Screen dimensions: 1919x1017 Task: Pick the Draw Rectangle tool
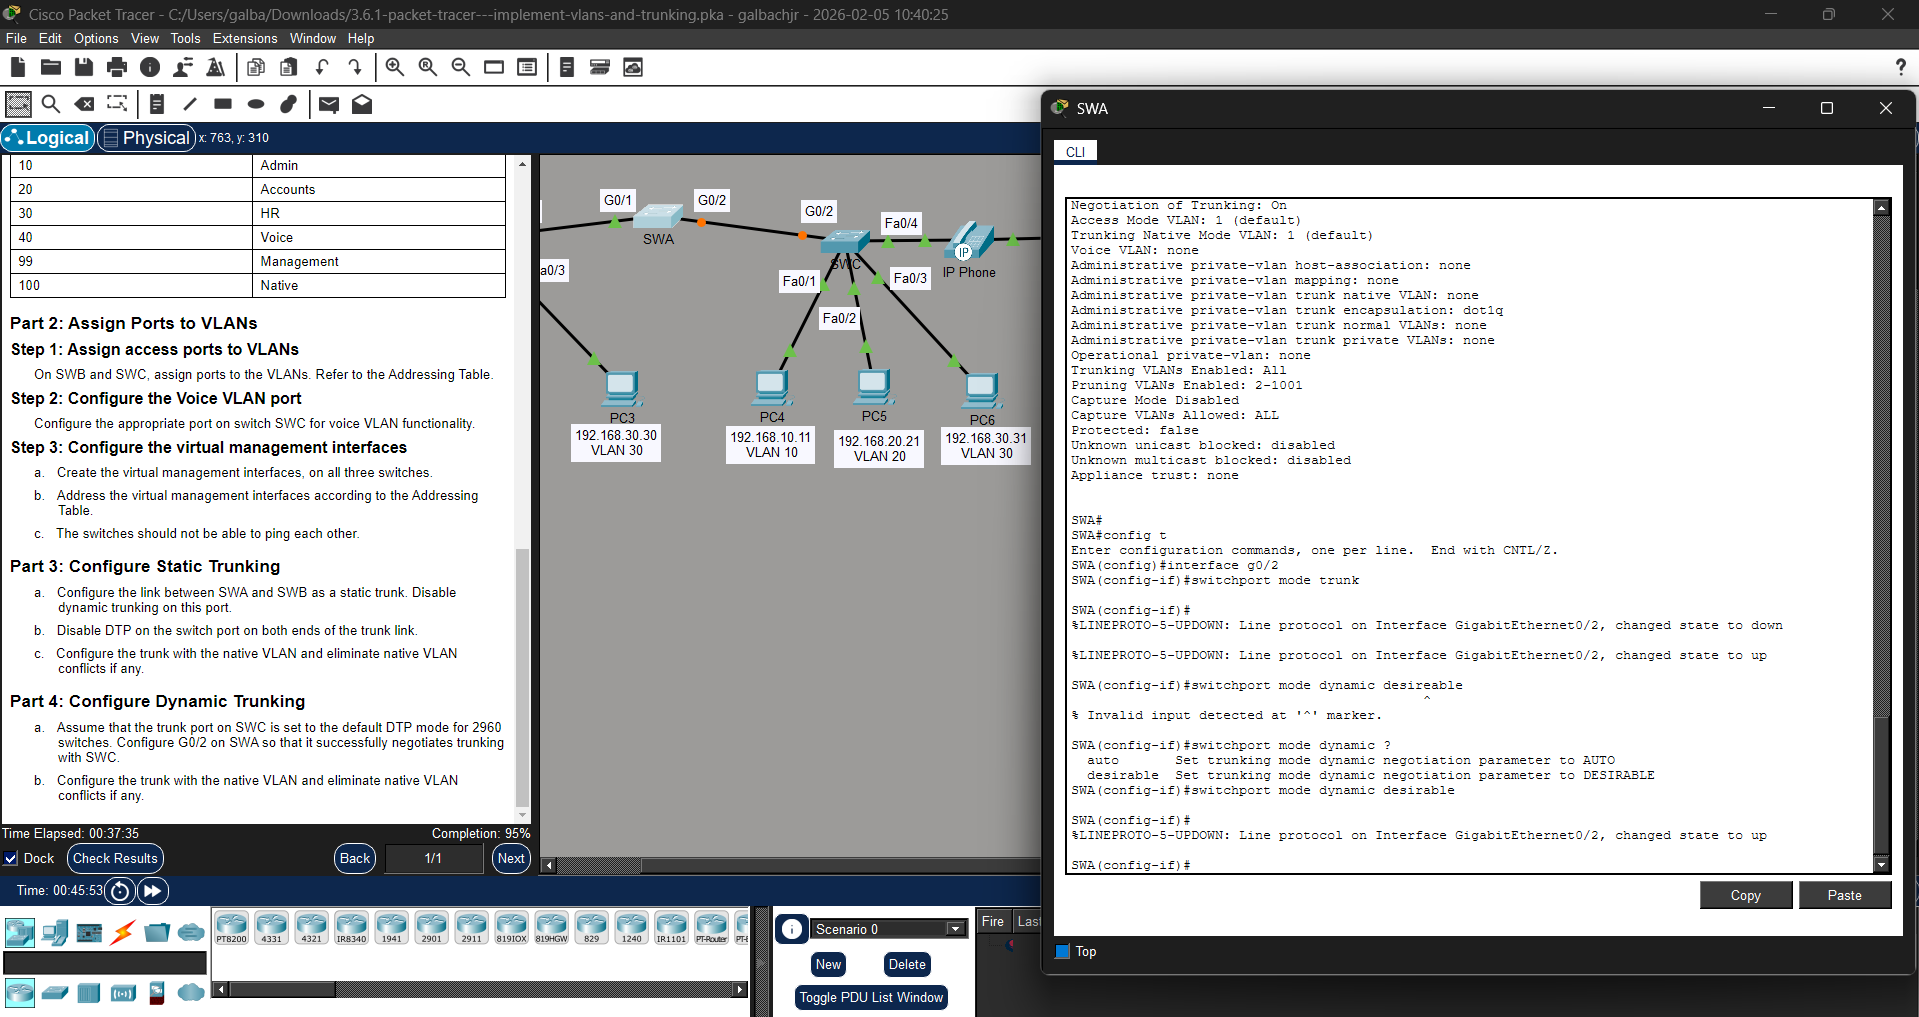coord(223,104)
